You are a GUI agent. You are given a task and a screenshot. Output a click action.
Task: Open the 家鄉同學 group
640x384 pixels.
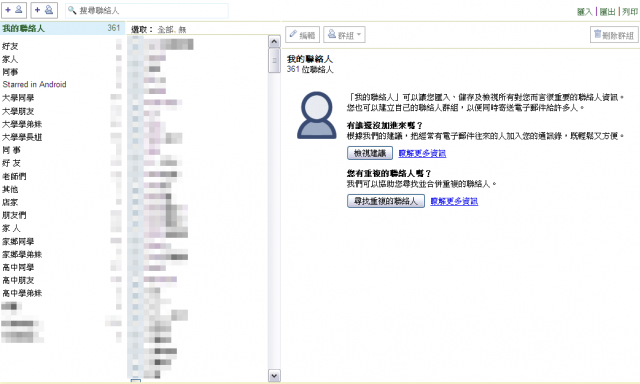pos(18,241)
